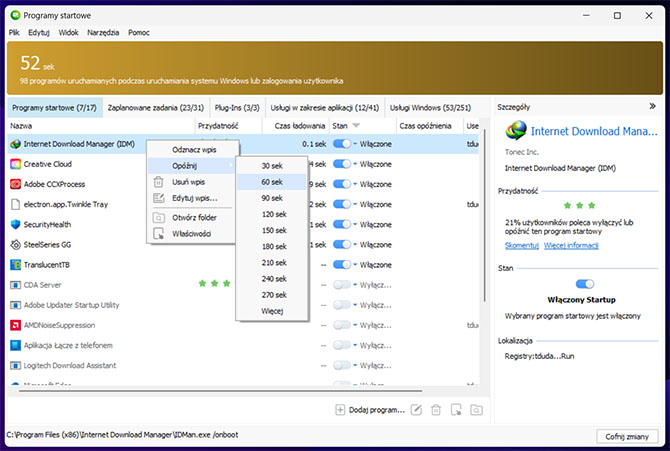Open the state dropdown arrow for Creative Cloud
This screenshot has height=451, width=670.
tap(355, 164)
